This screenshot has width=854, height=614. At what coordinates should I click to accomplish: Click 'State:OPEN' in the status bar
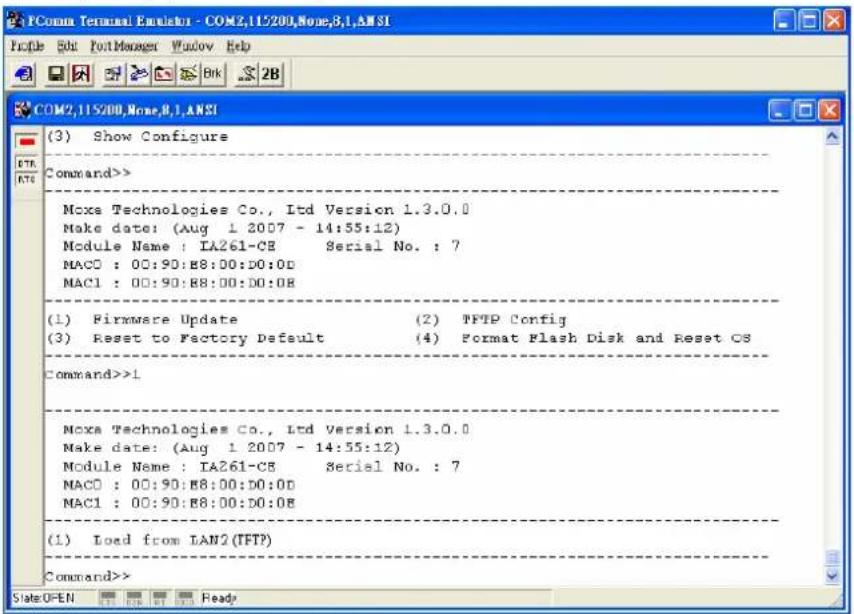coord(44,598)
